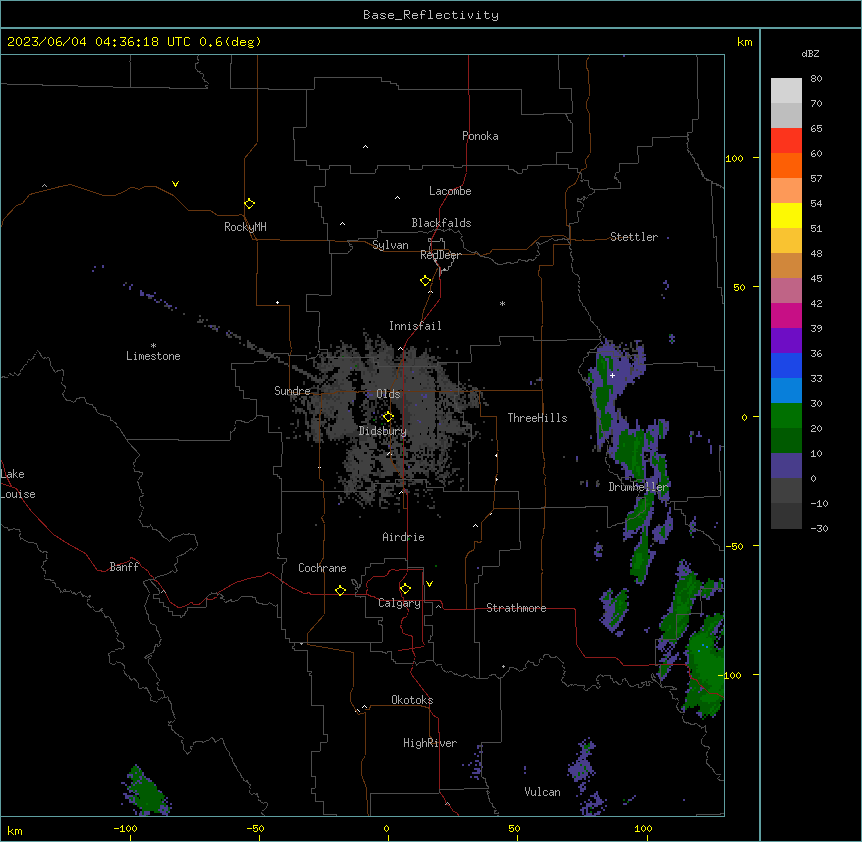Click the yellow marker below Cochrane
This screenshot has height=842, width=862.
coord(340,590)
